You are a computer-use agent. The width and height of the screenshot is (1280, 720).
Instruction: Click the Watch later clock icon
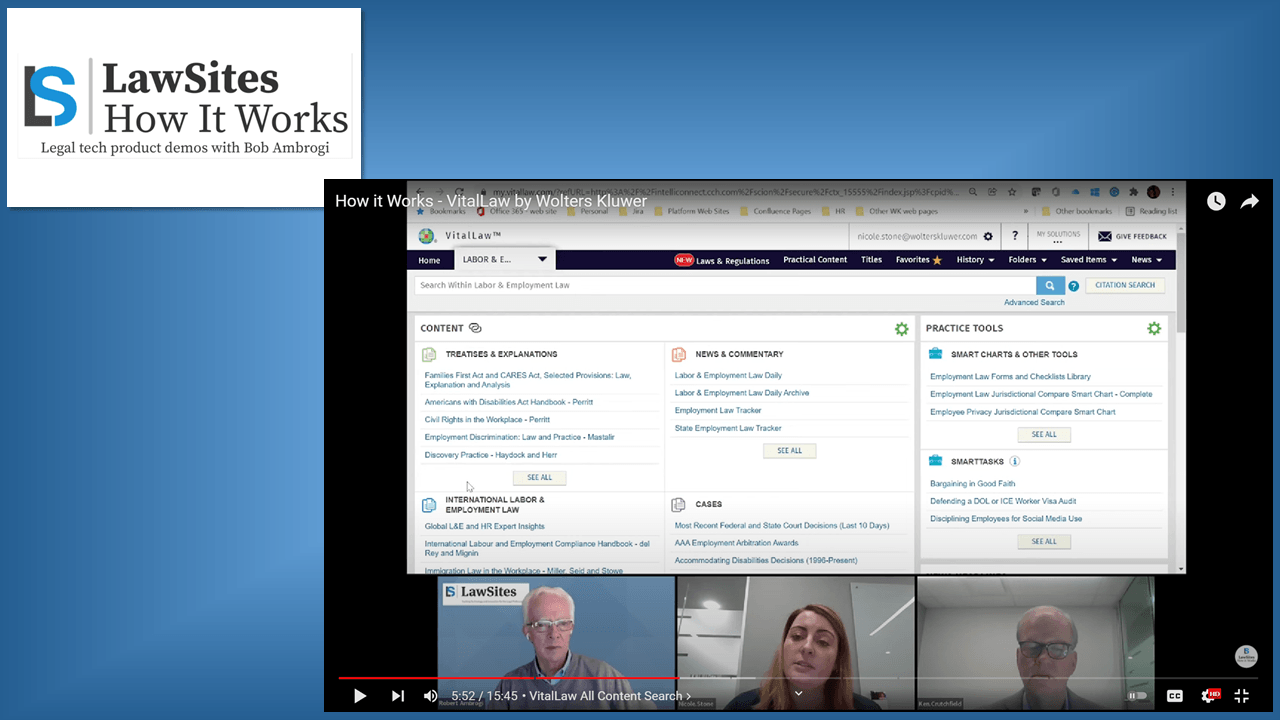point(1216,201)
